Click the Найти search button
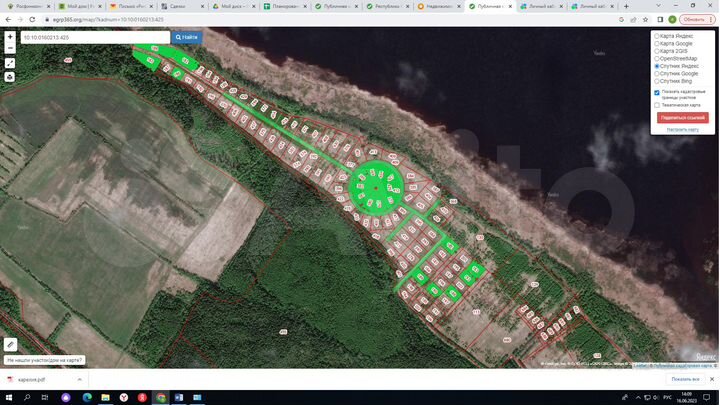The height and width of the screenshot is (405, 720). point(186,37)
